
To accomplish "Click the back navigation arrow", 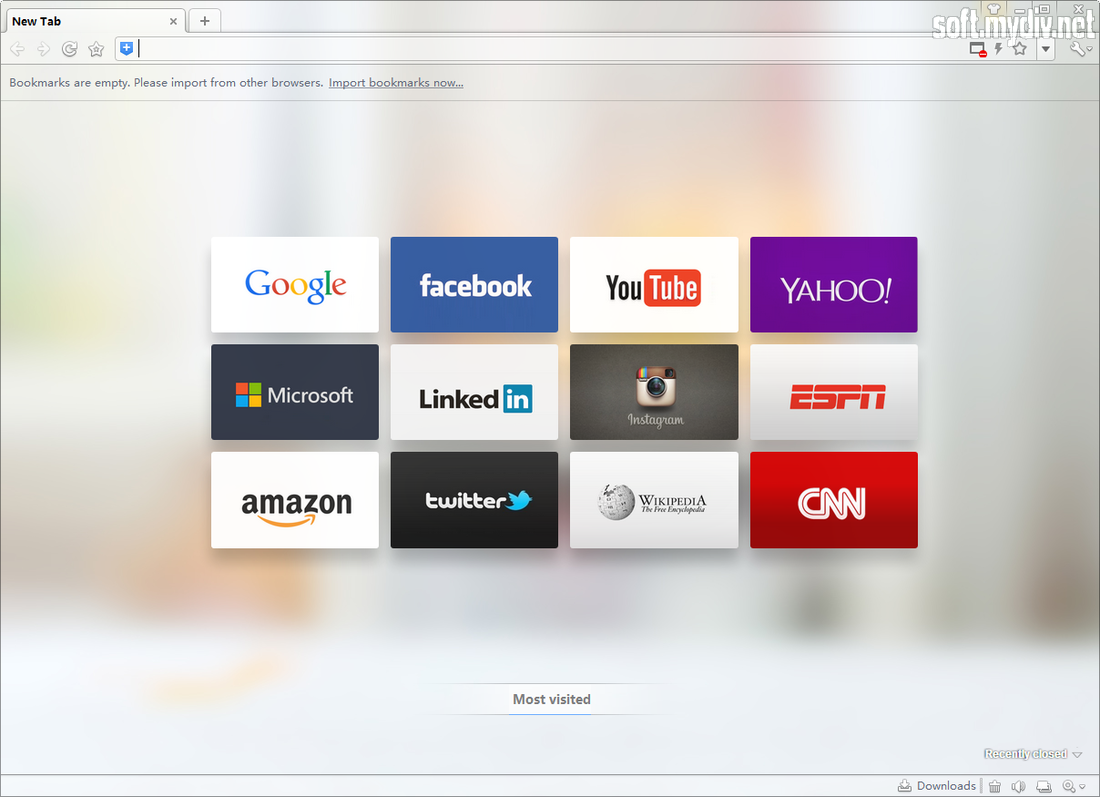I will tap(18, 49).
